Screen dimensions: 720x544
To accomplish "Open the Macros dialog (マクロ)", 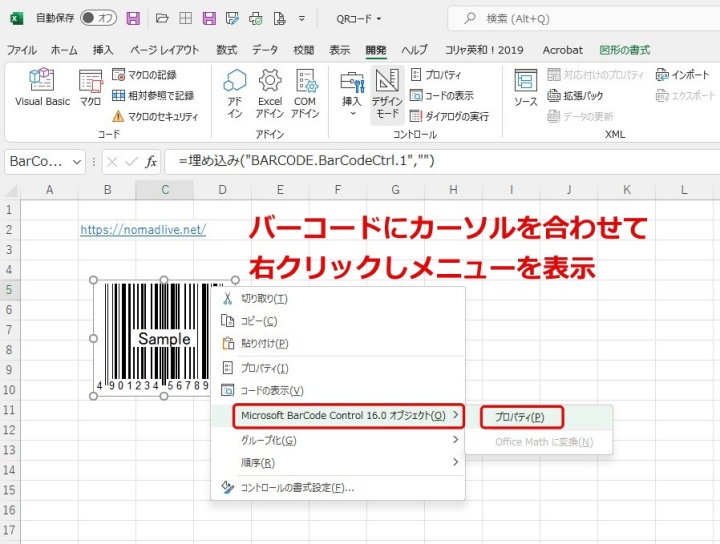I will coord(90,88).
